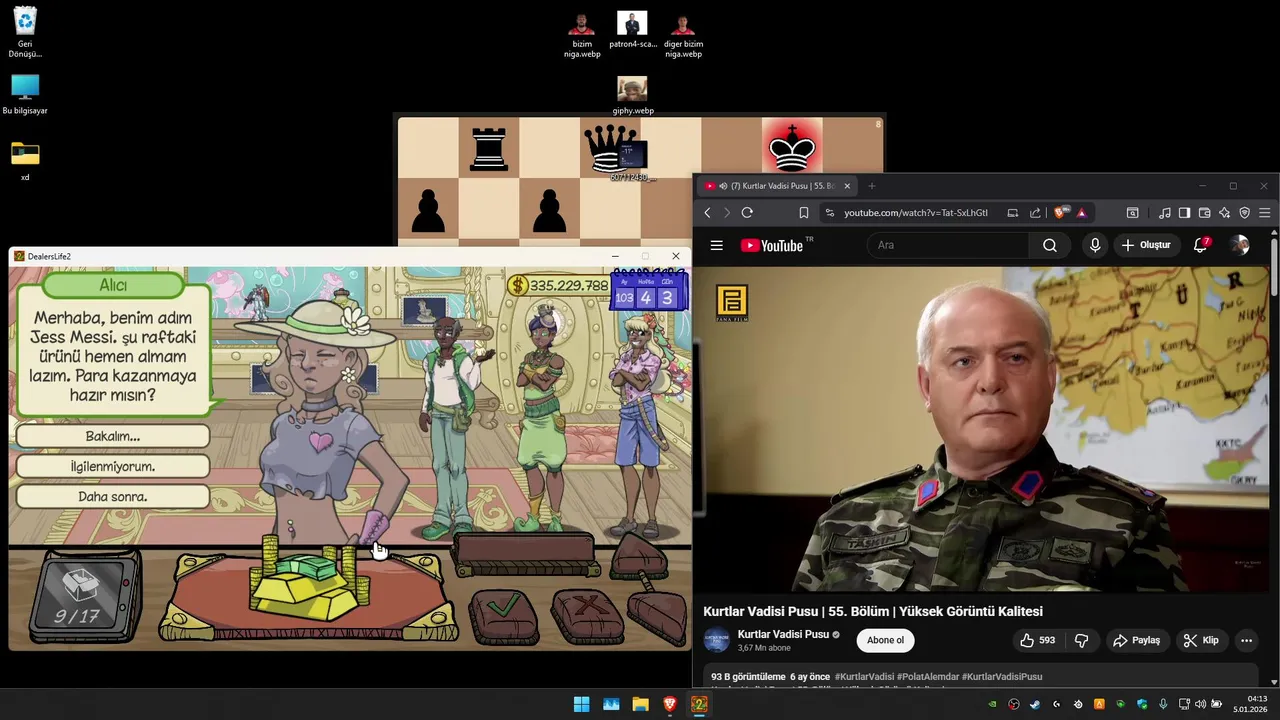Open Brave Shields lion icon
The width and height of the screenshot is (1280, 720).
click(1061, 212)
